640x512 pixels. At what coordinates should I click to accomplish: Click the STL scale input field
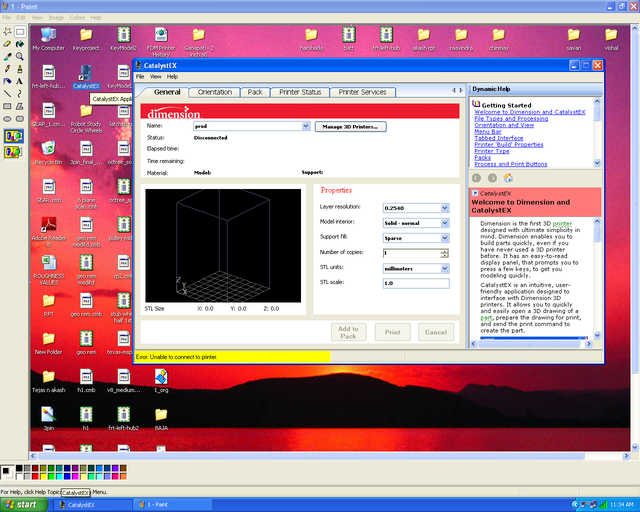(416, 283)
